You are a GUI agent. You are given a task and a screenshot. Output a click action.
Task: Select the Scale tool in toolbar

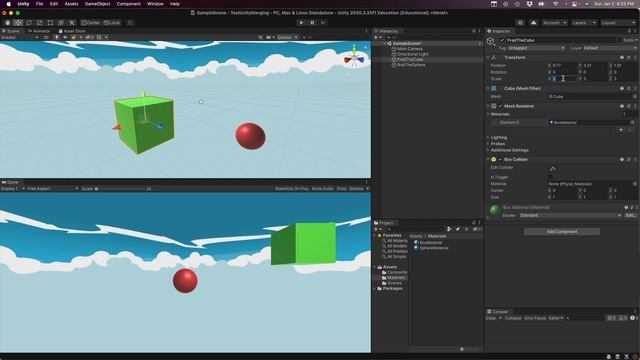40,23
